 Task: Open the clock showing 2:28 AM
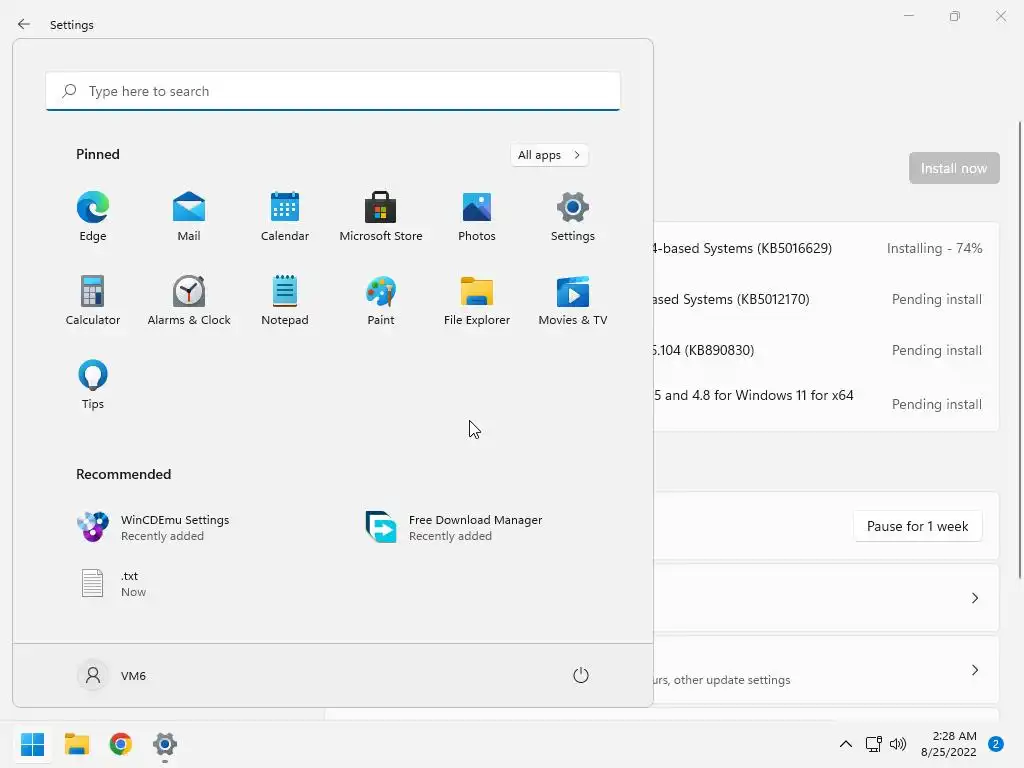[948, 744]
